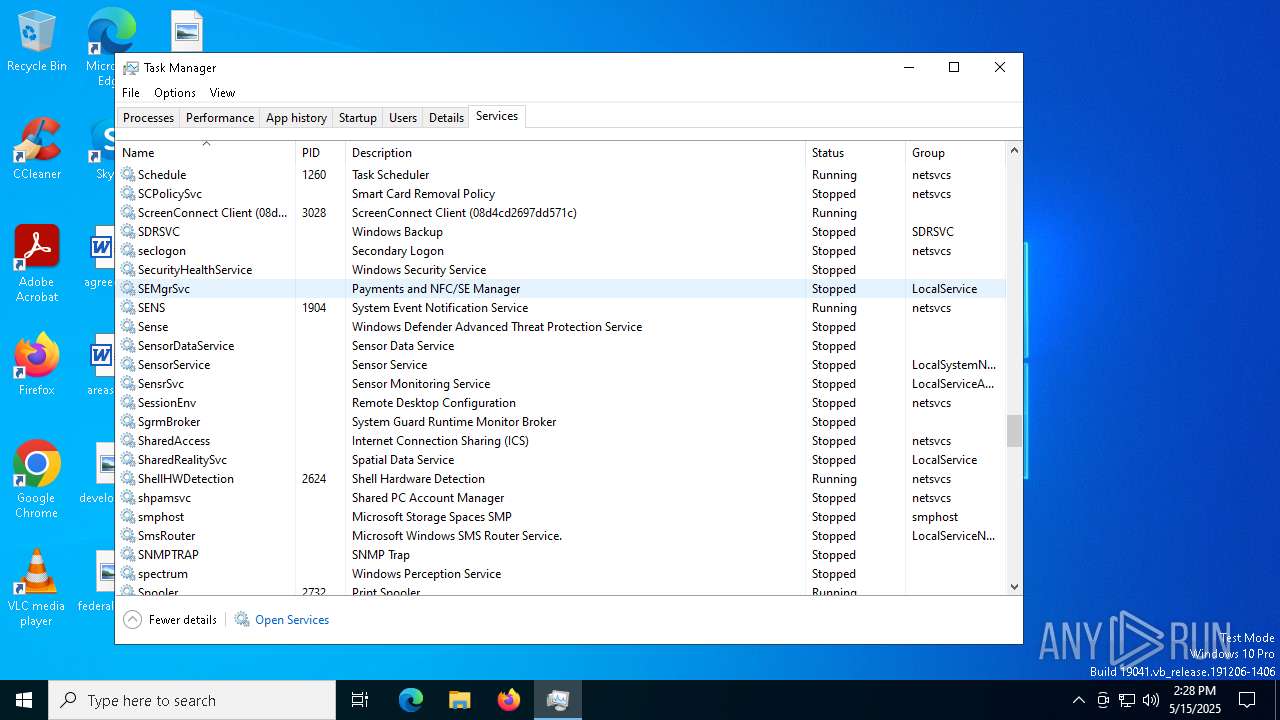Click the scrollbar down arrow

click(1014, 587)
